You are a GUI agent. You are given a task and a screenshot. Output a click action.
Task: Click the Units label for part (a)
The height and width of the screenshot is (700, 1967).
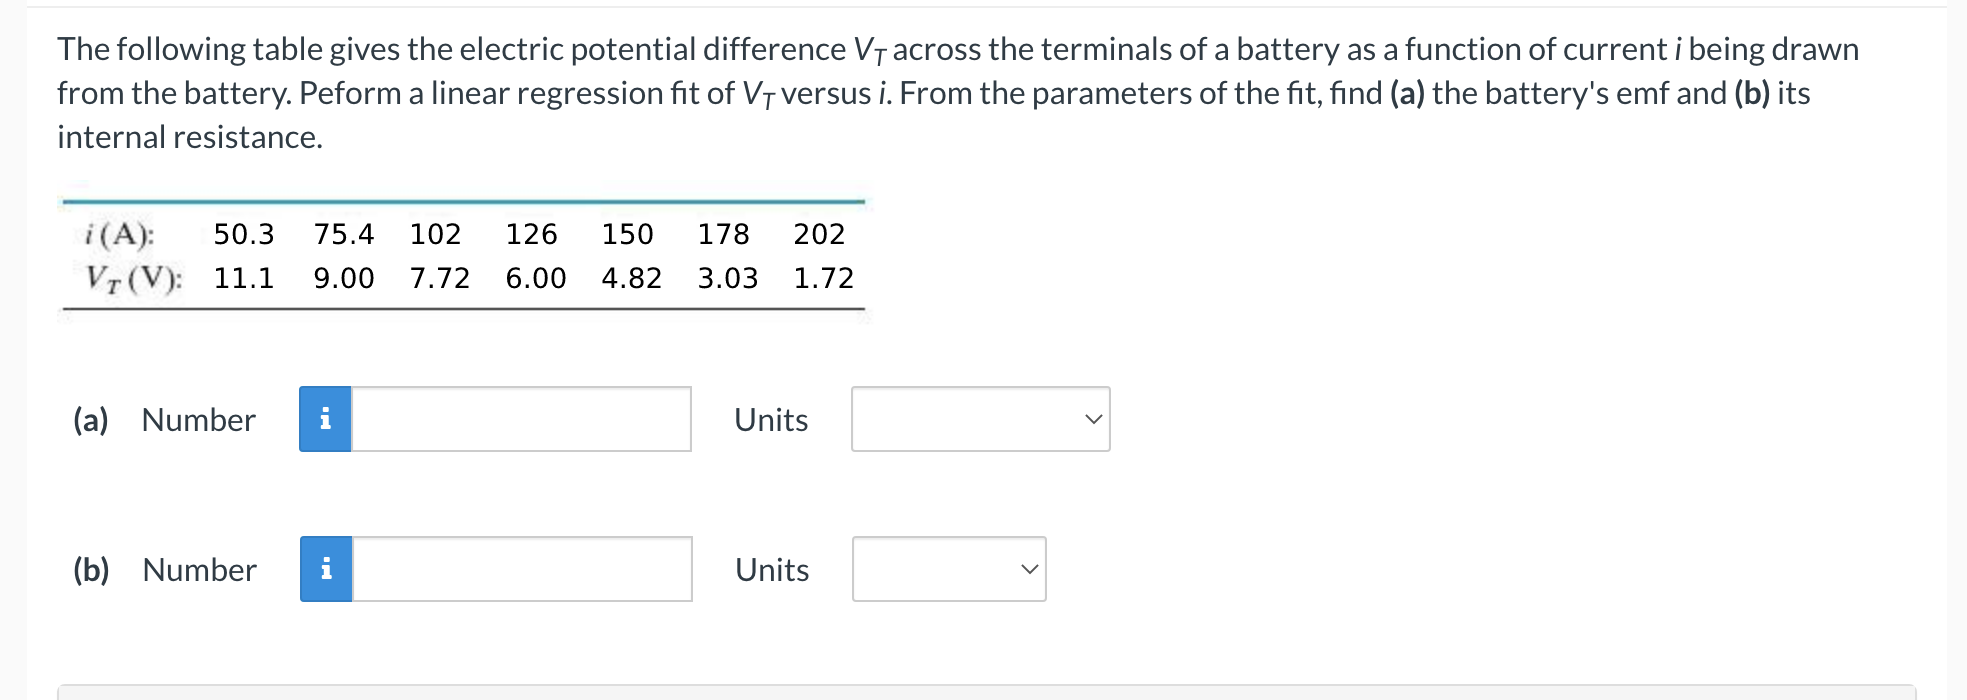pos(771,420)
